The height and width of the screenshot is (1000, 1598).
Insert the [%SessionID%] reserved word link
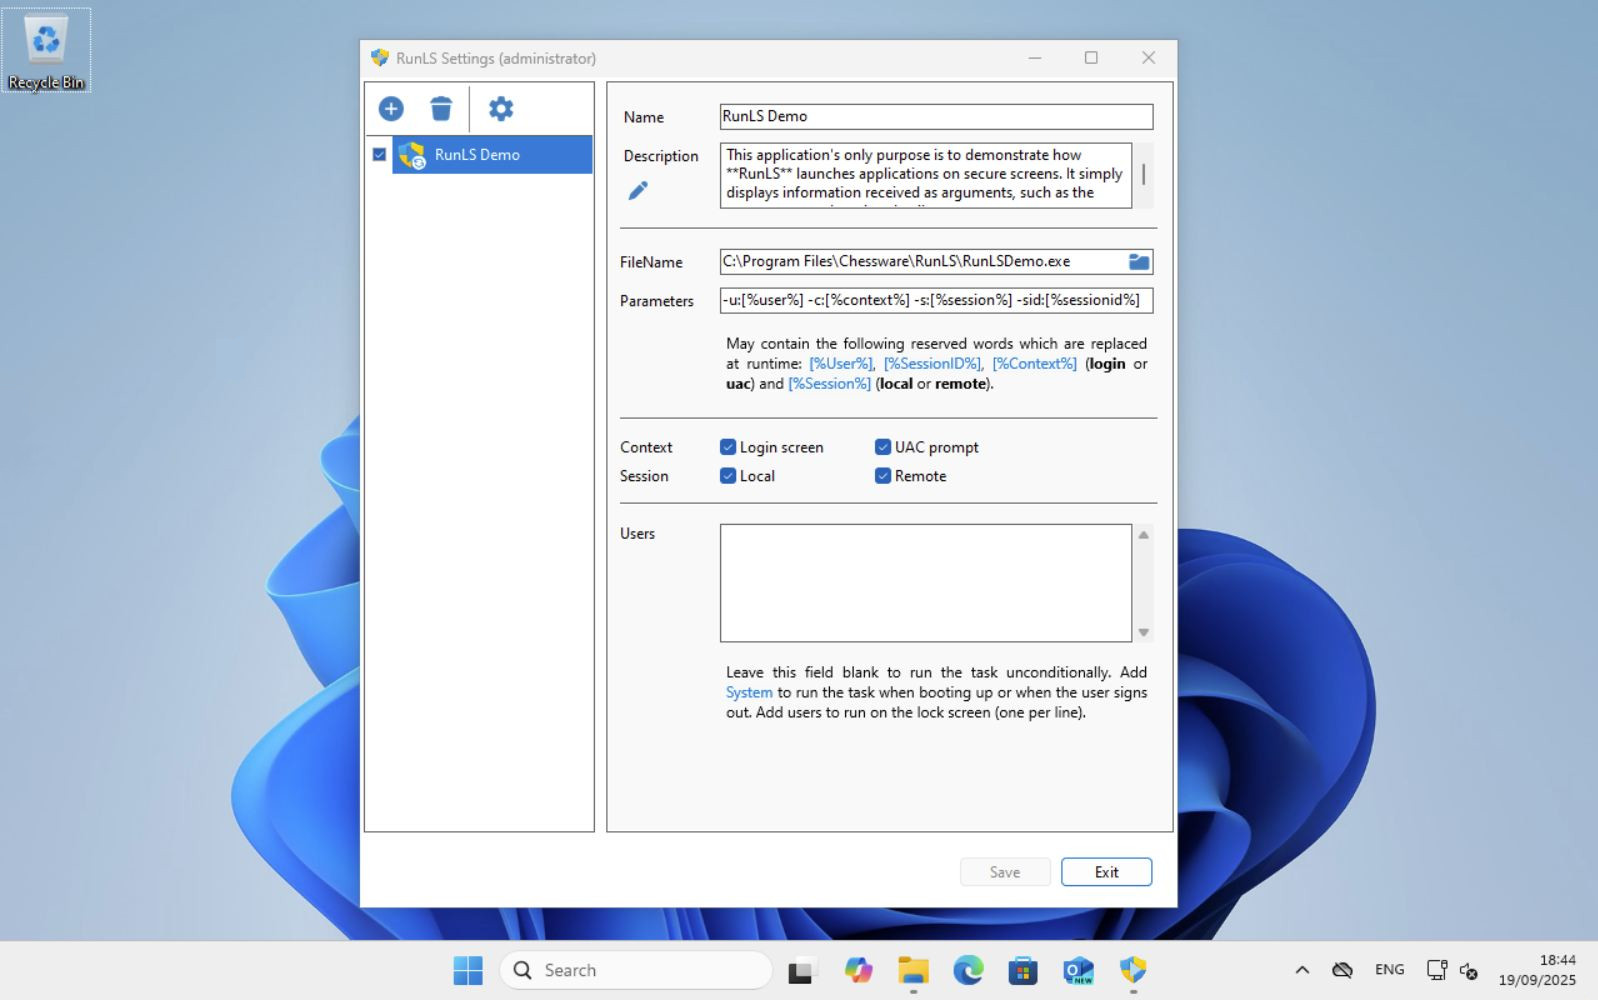pos(932,364)
